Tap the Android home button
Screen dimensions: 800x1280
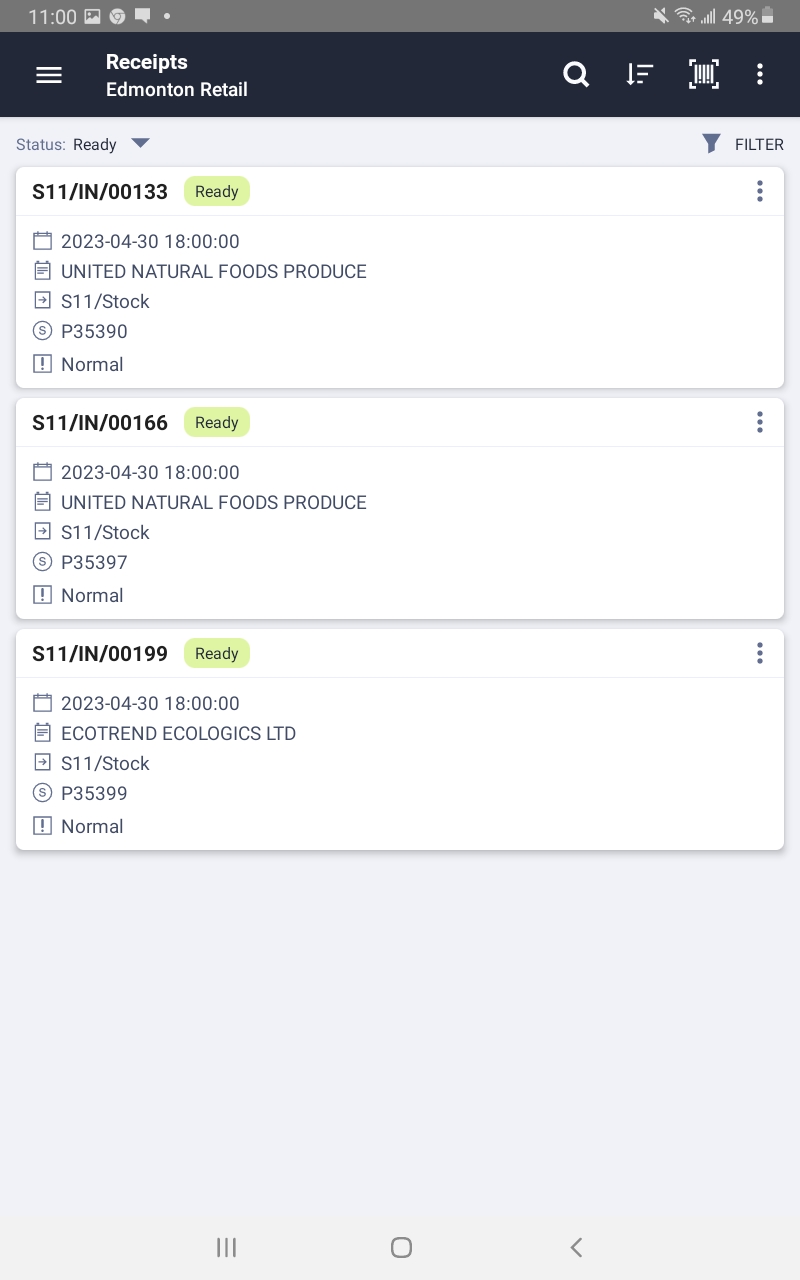401,1247
